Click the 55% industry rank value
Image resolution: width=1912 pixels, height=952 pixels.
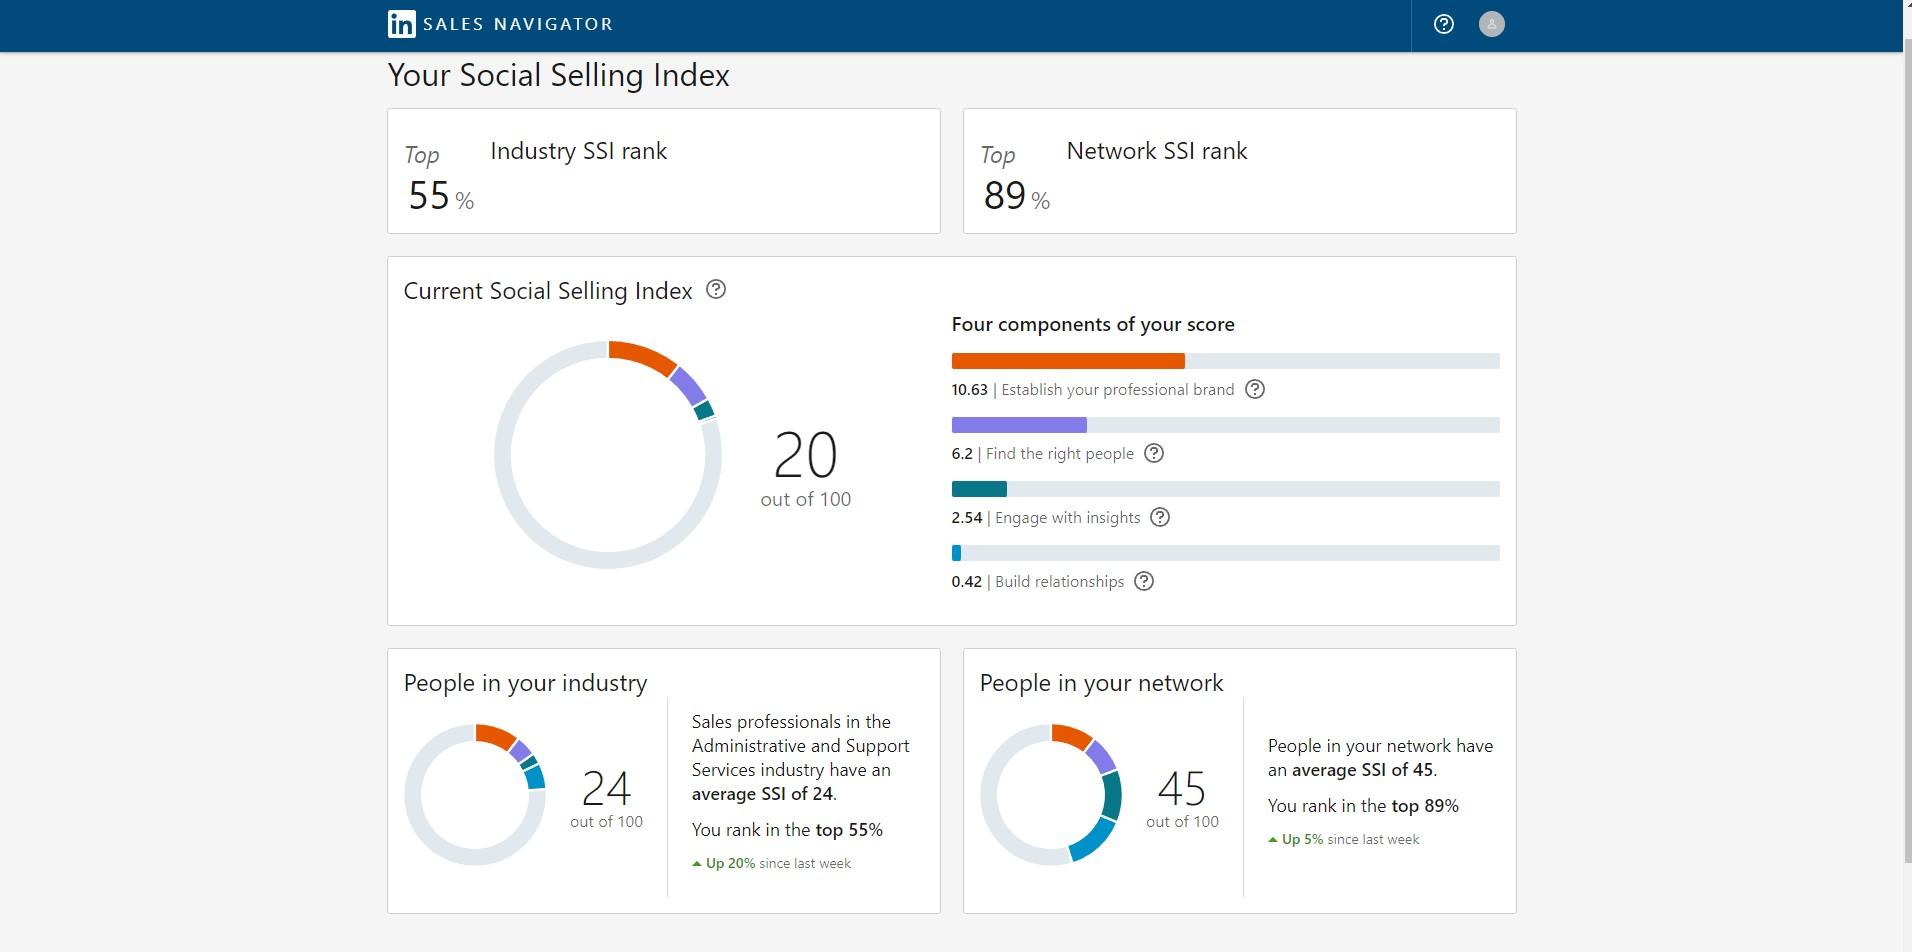441,195
